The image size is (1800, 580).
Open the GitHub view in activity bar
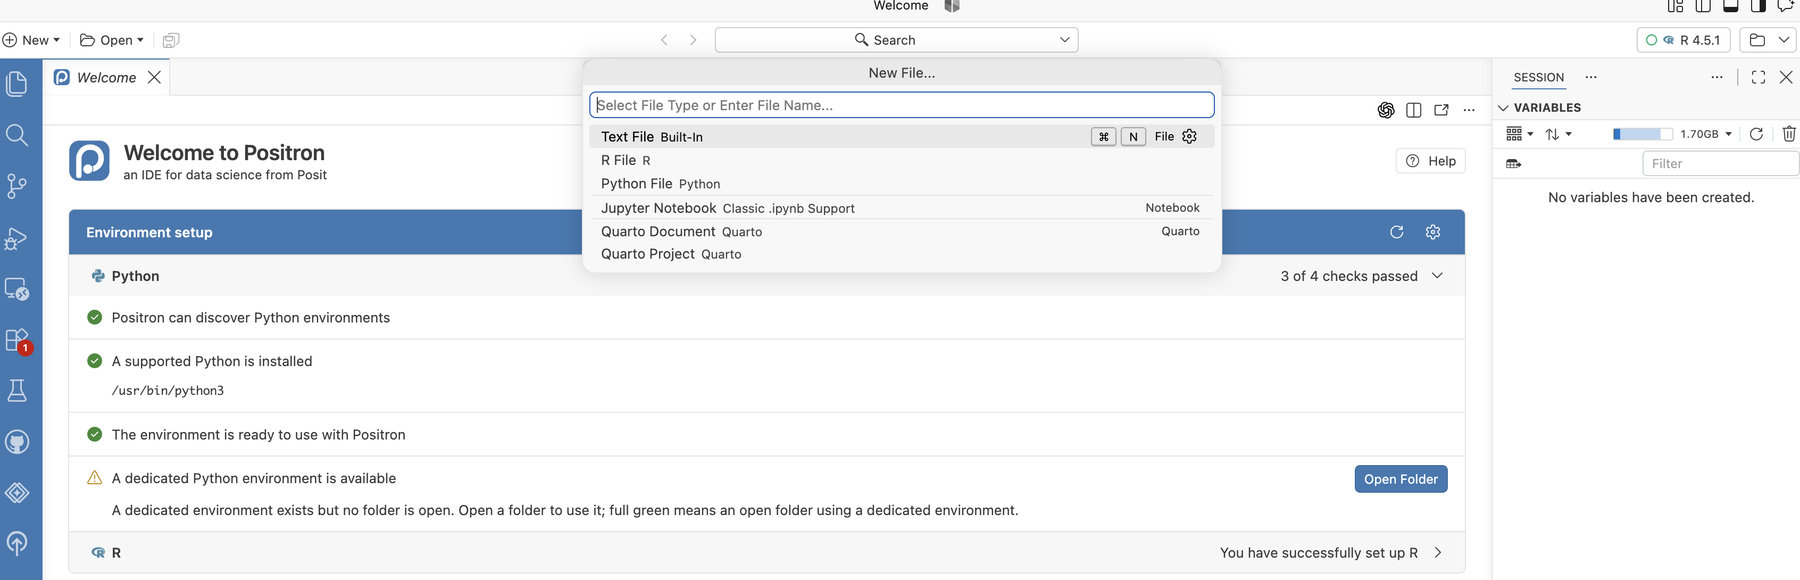[17, 442]
